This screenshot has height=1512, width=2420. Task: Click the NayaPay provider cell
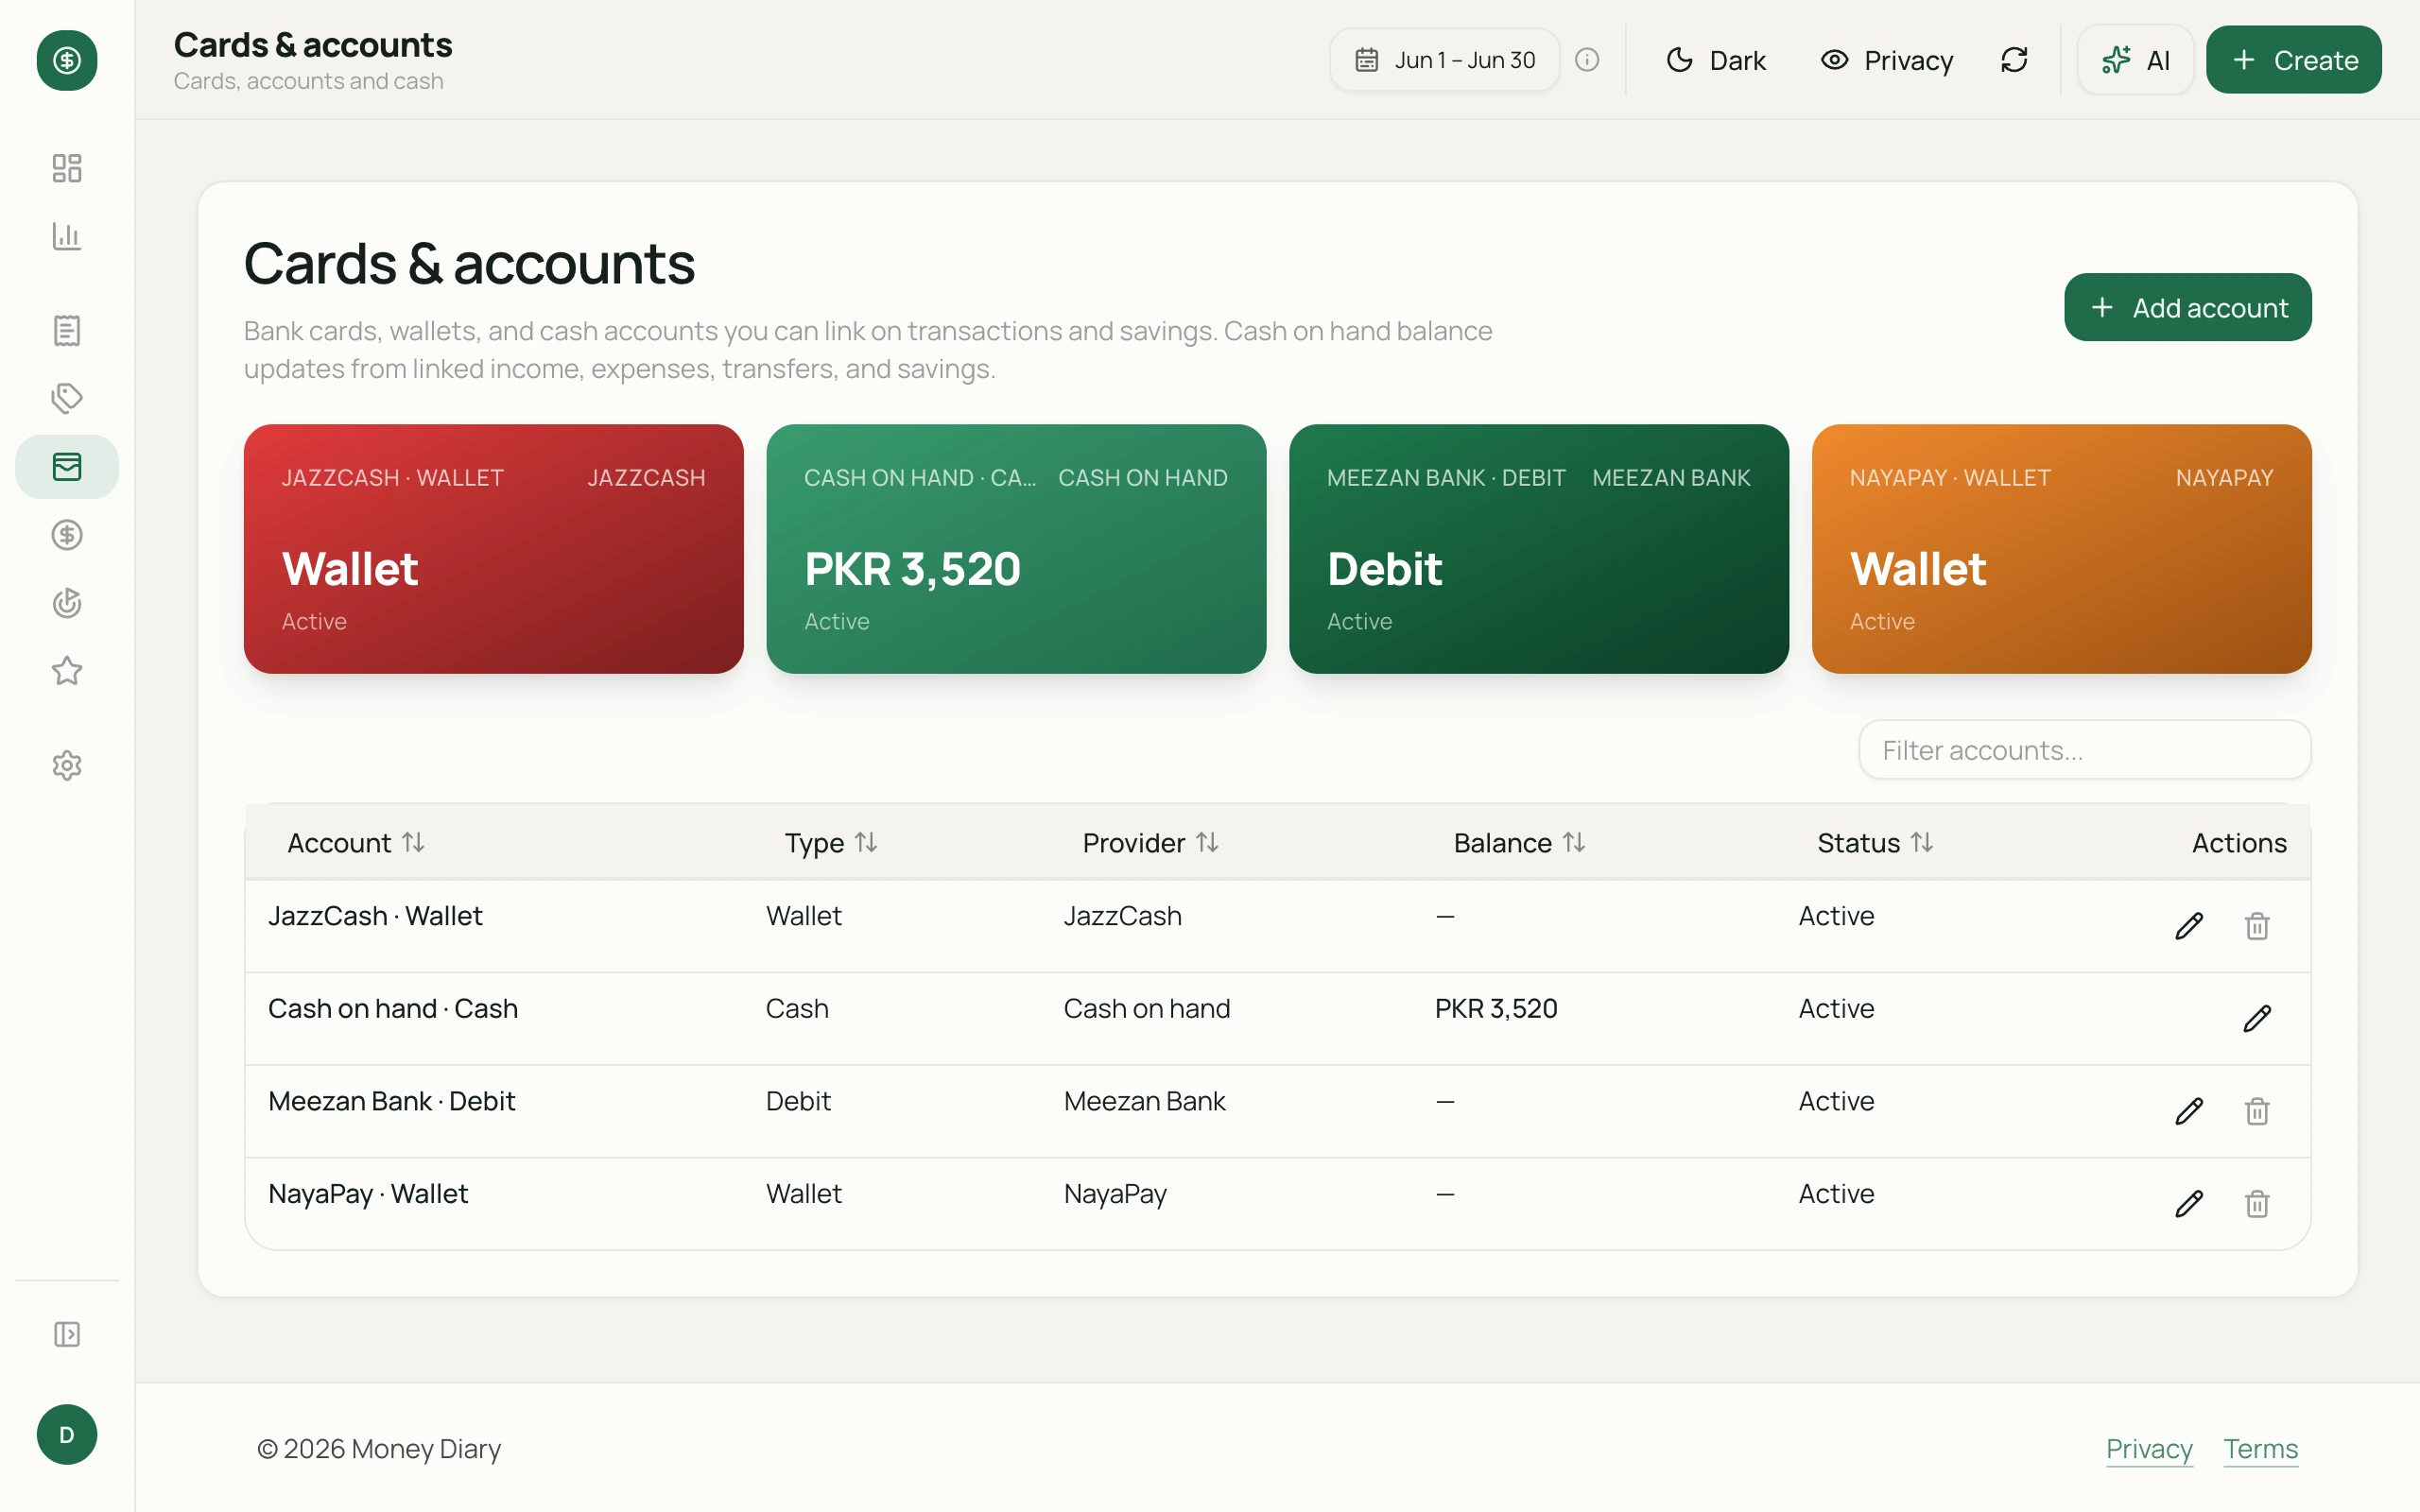click(1115, 1194)
